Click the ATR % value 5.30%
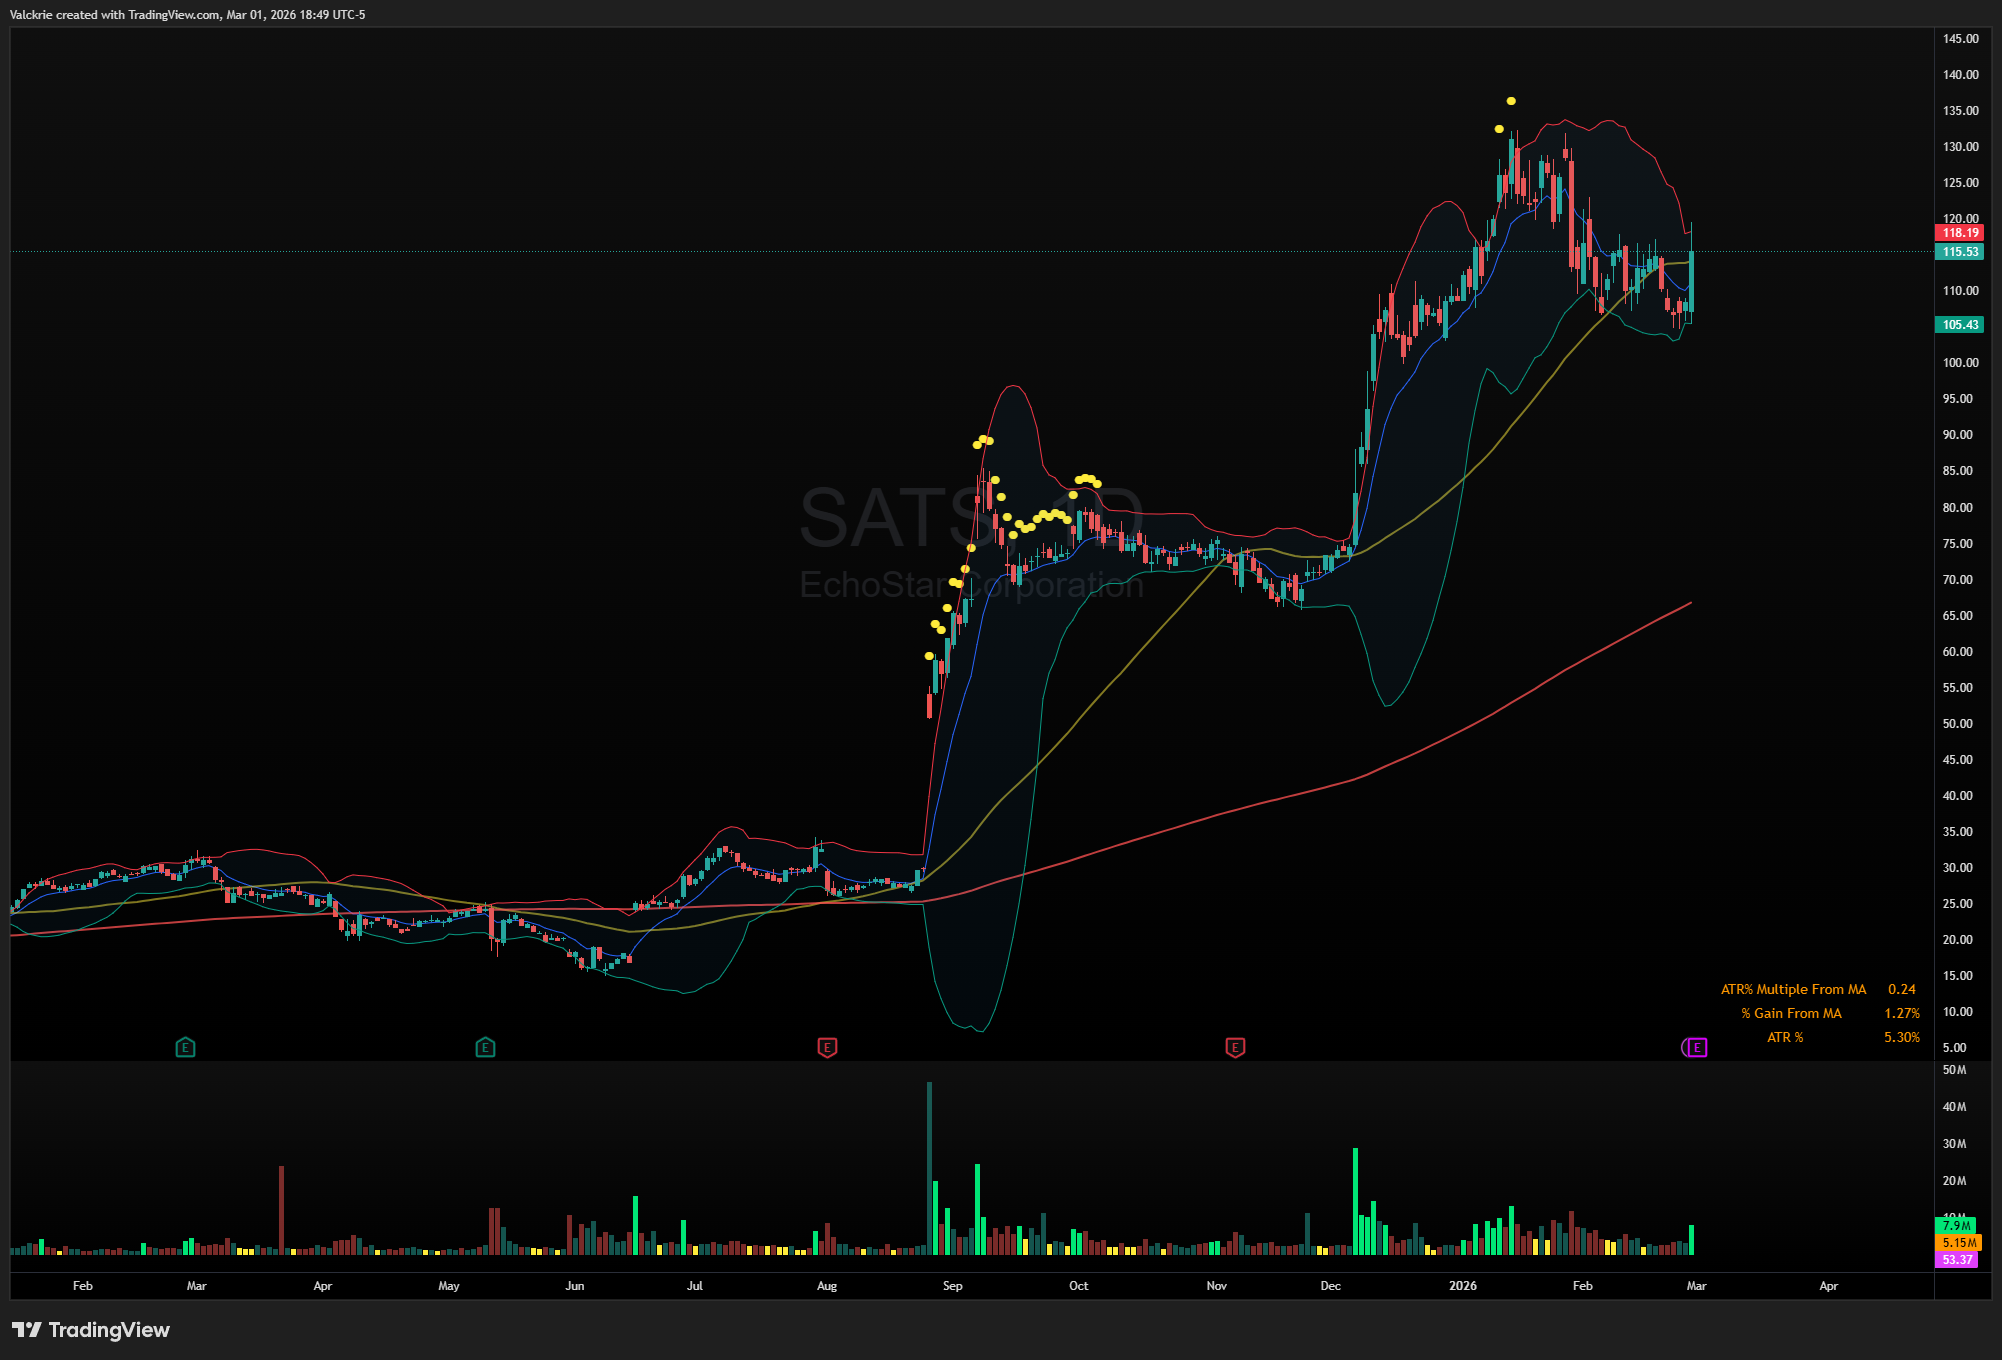The image size is (2002, 1360). (x=1901, y=1037)
